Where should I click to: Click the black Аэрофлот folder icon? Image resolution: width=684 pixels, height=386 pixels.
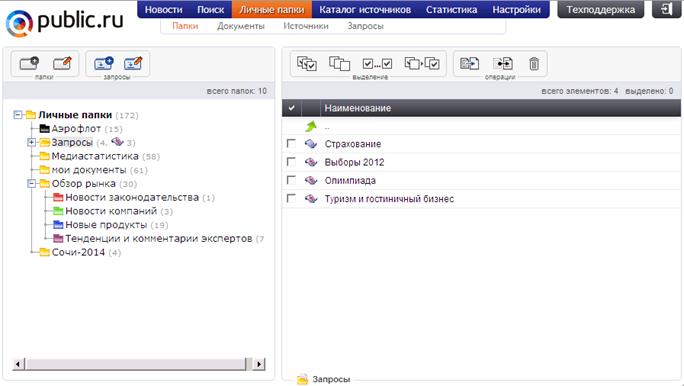(x=44, y=129)
